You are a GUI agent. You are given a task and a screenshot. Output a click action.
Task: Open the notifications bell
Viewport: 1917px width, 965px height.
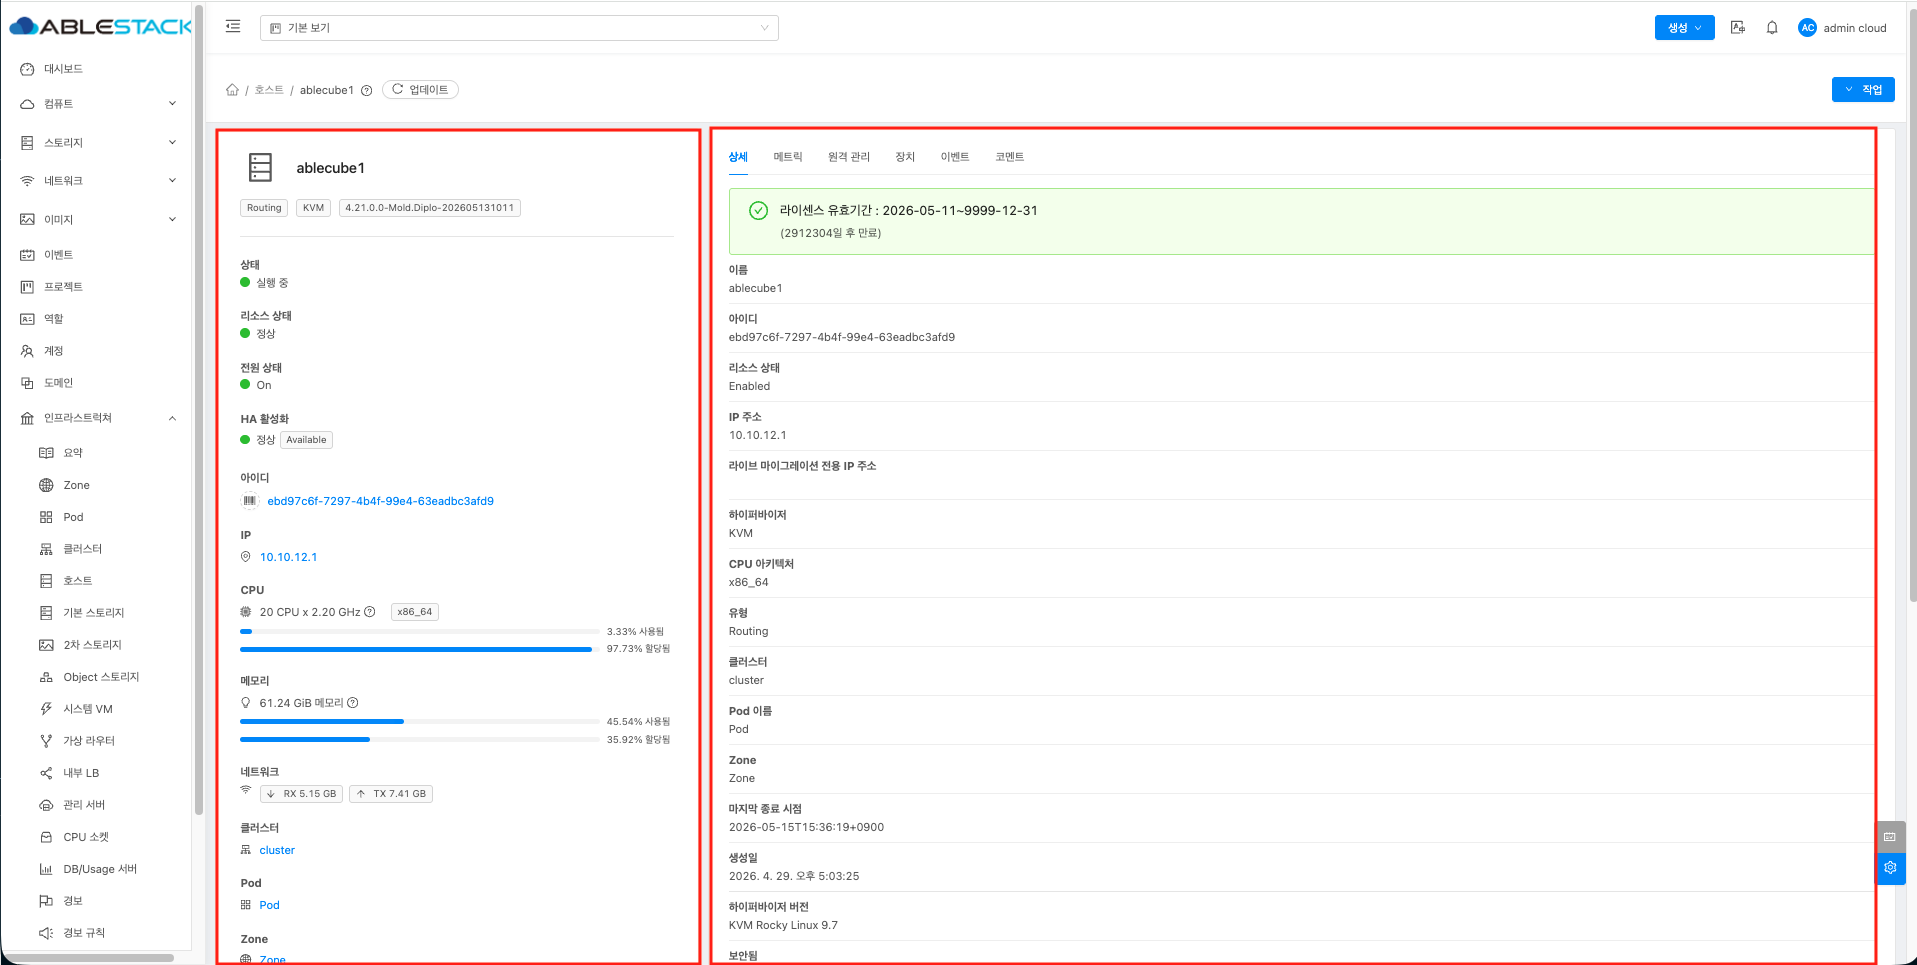click(1772, 28)
